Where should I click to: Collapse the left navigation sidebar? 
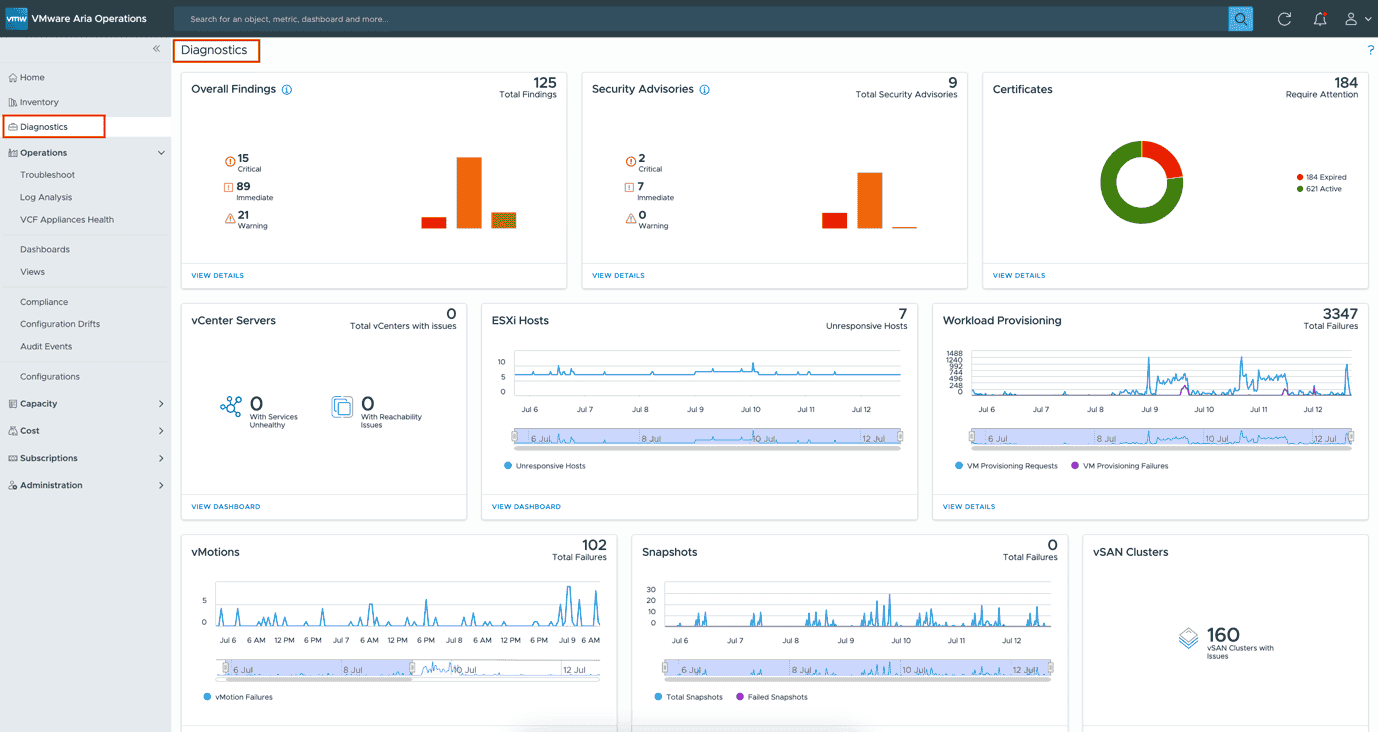click(156, 49)
